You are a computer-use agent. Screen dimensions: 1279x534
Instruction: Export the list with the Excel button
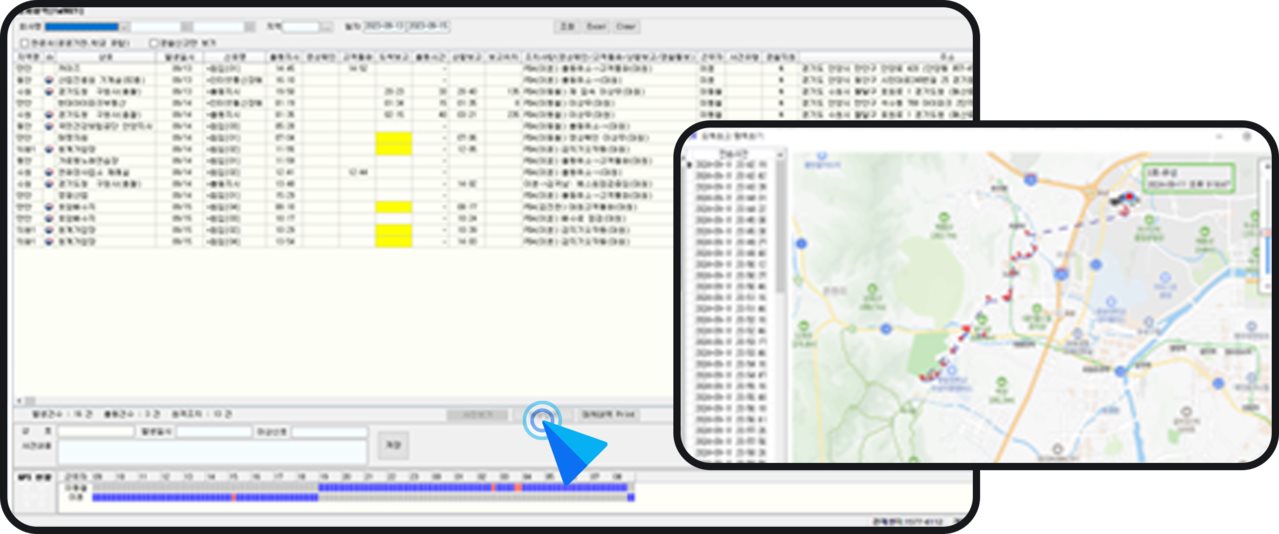[x=595, y=26]
